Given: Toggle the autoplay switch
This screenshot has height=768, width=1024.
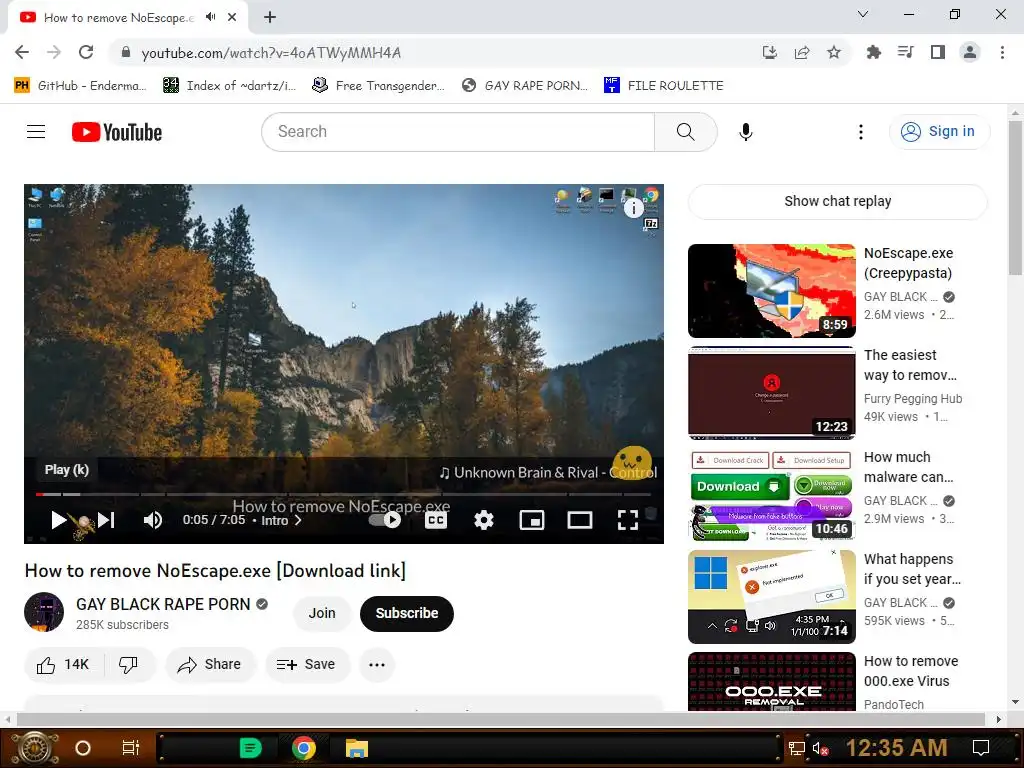Looking at the screenshot, I should (x=385, y=520).
